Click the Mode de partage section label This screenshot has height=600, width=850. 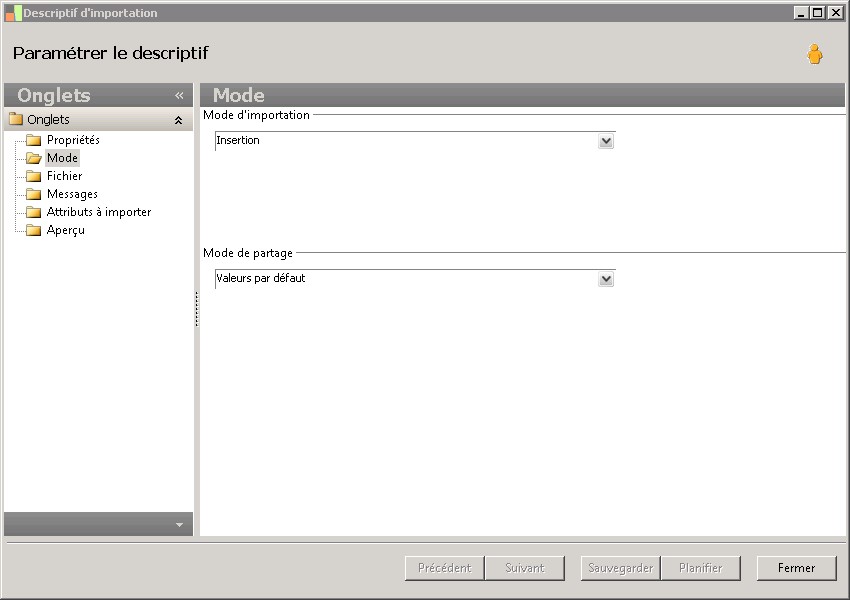(248, 253)
